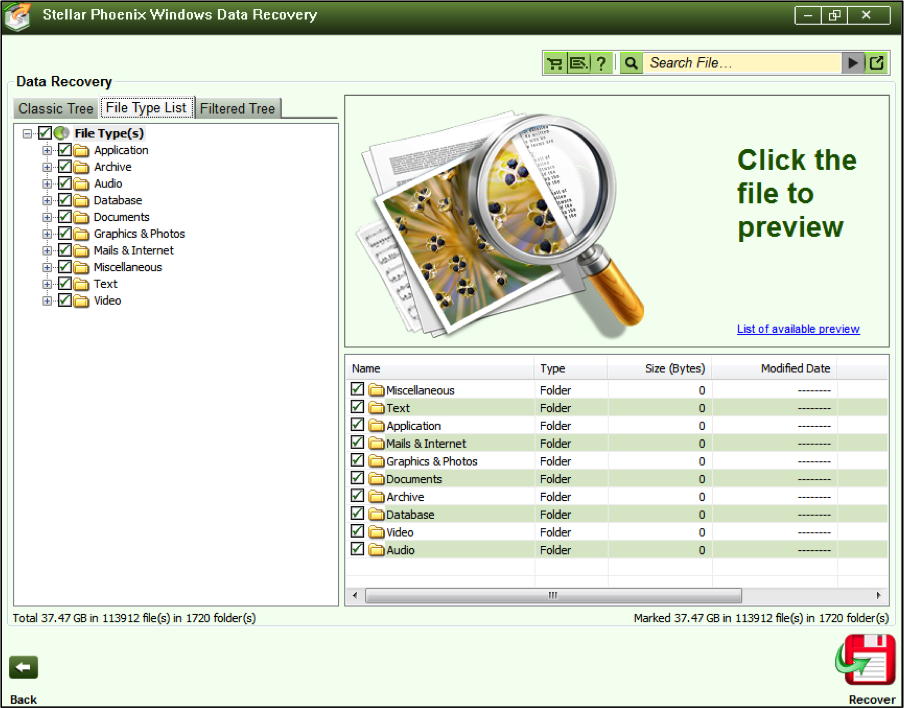Click the Documents folder icon in list

(376, 479)
